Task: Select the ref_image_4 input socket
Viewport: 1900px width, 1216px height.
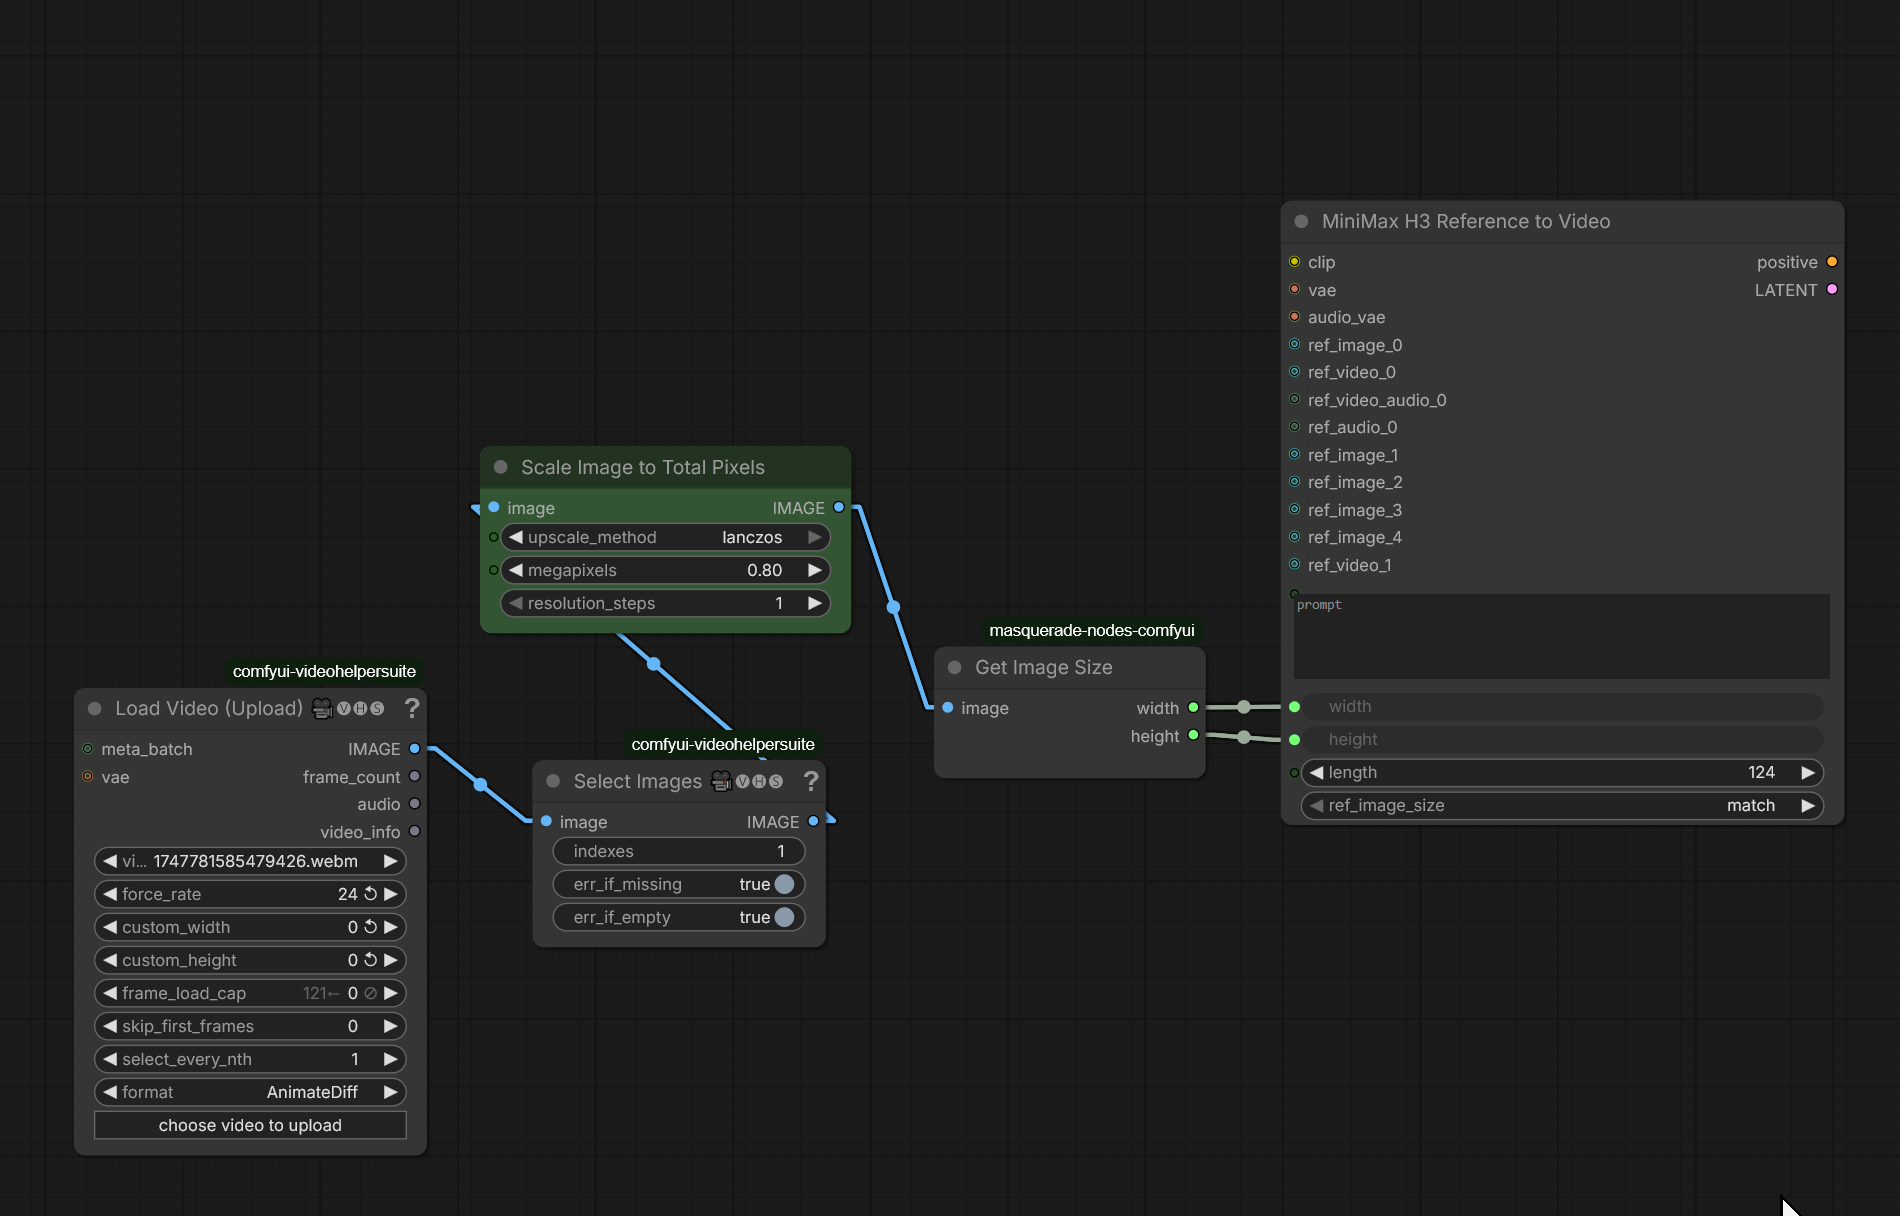Action: tap(1295, 537)
